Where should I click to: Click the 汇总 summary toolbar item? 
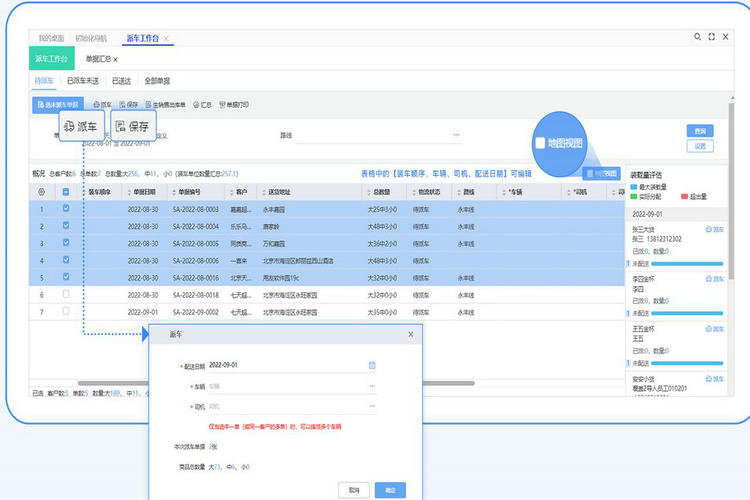tap(201, 103)
